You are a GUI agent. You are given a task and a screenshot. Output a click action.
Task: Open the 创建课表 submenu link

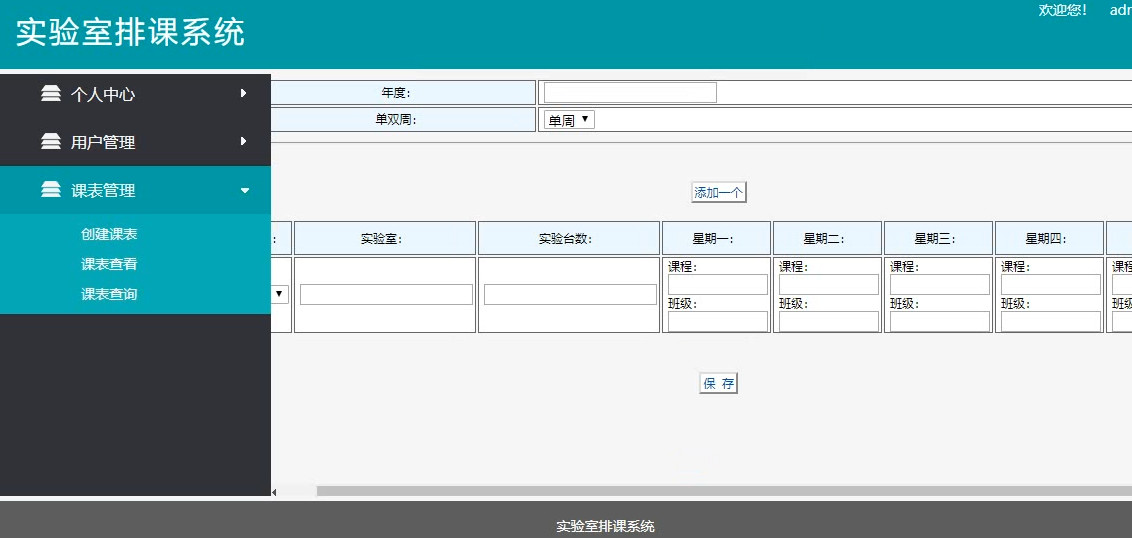109,234
